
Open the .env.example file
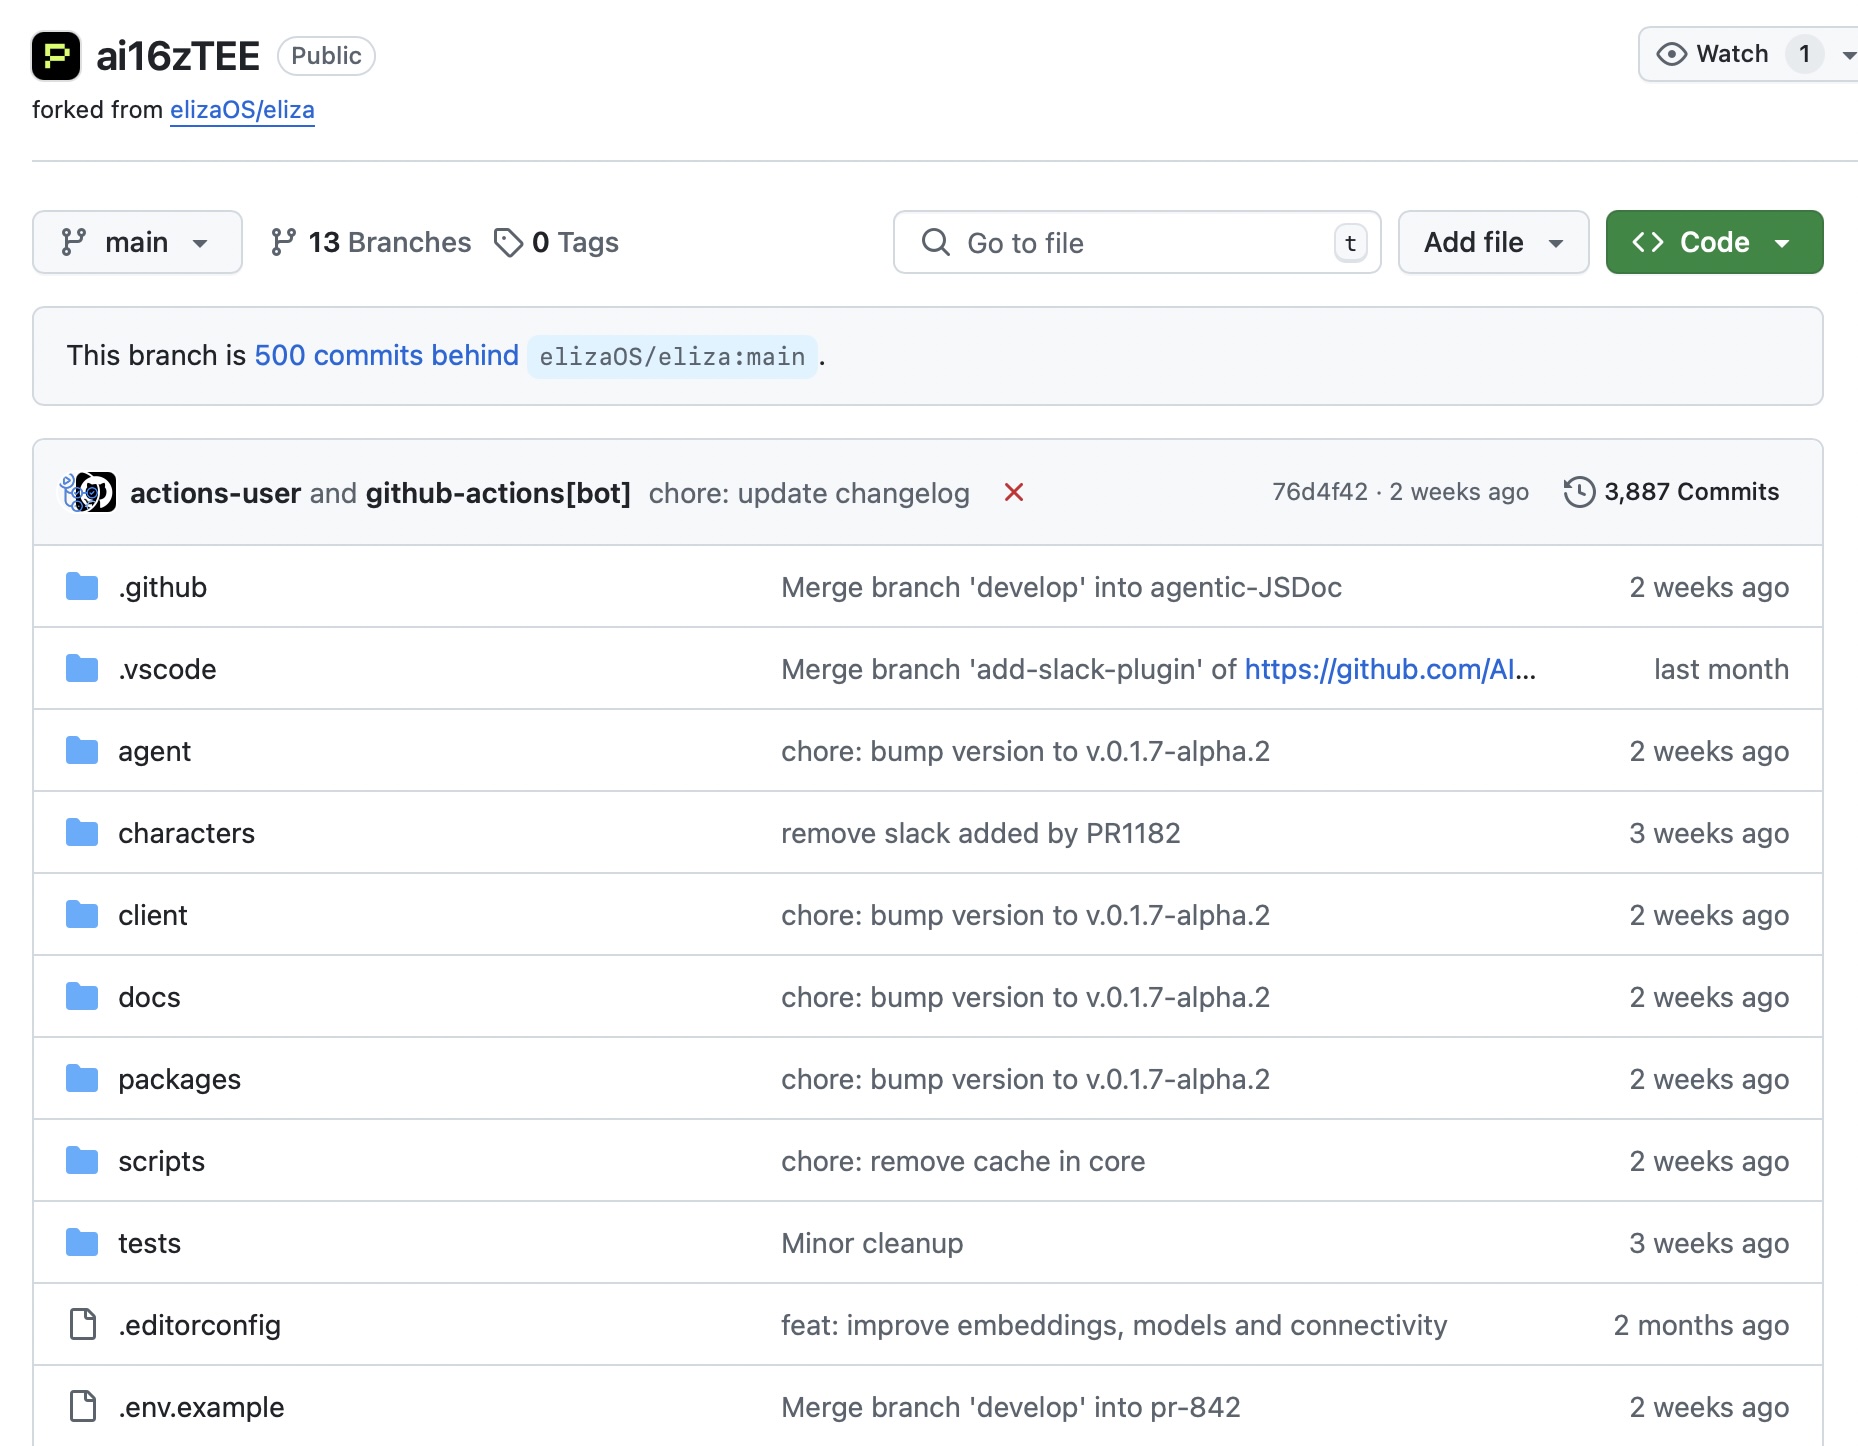[201, 1407]
